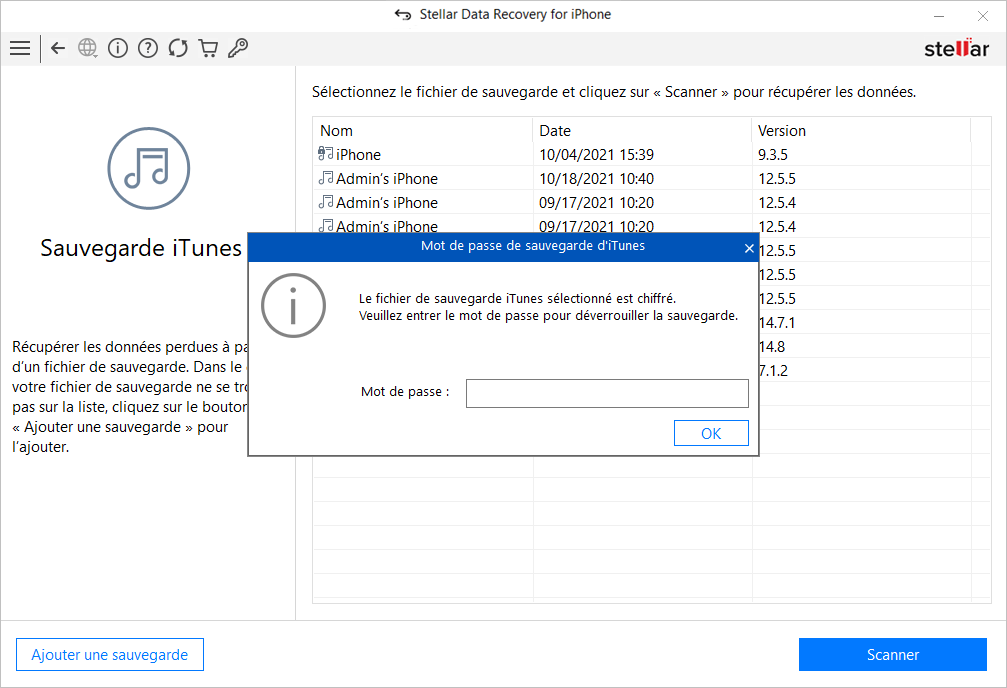
Task: Click version cell 9.3.5
Action: tap(773, 155)
